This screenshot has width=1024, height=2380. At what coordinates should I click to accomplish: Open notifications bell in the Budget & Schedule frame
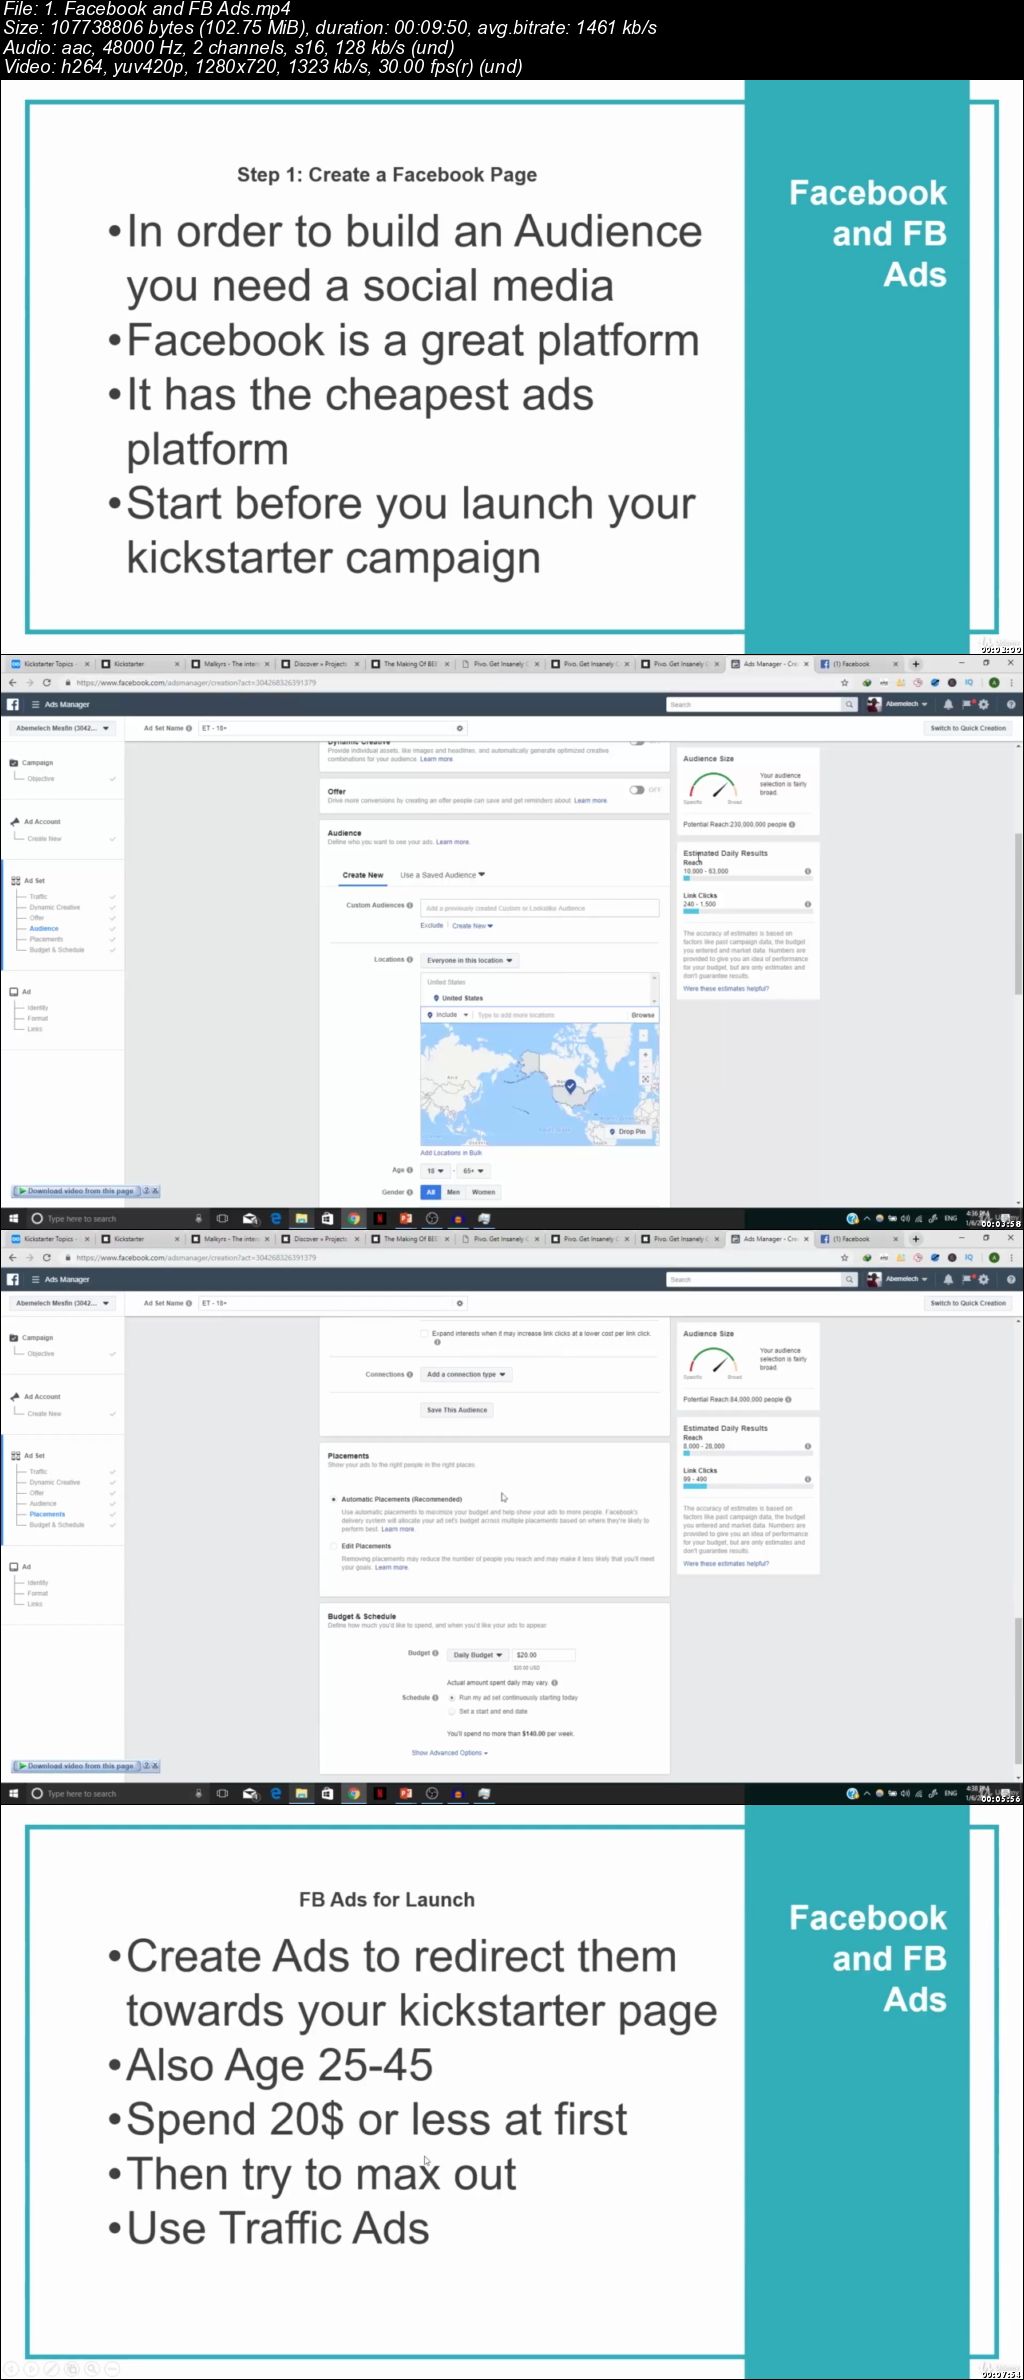[948, 1279]
